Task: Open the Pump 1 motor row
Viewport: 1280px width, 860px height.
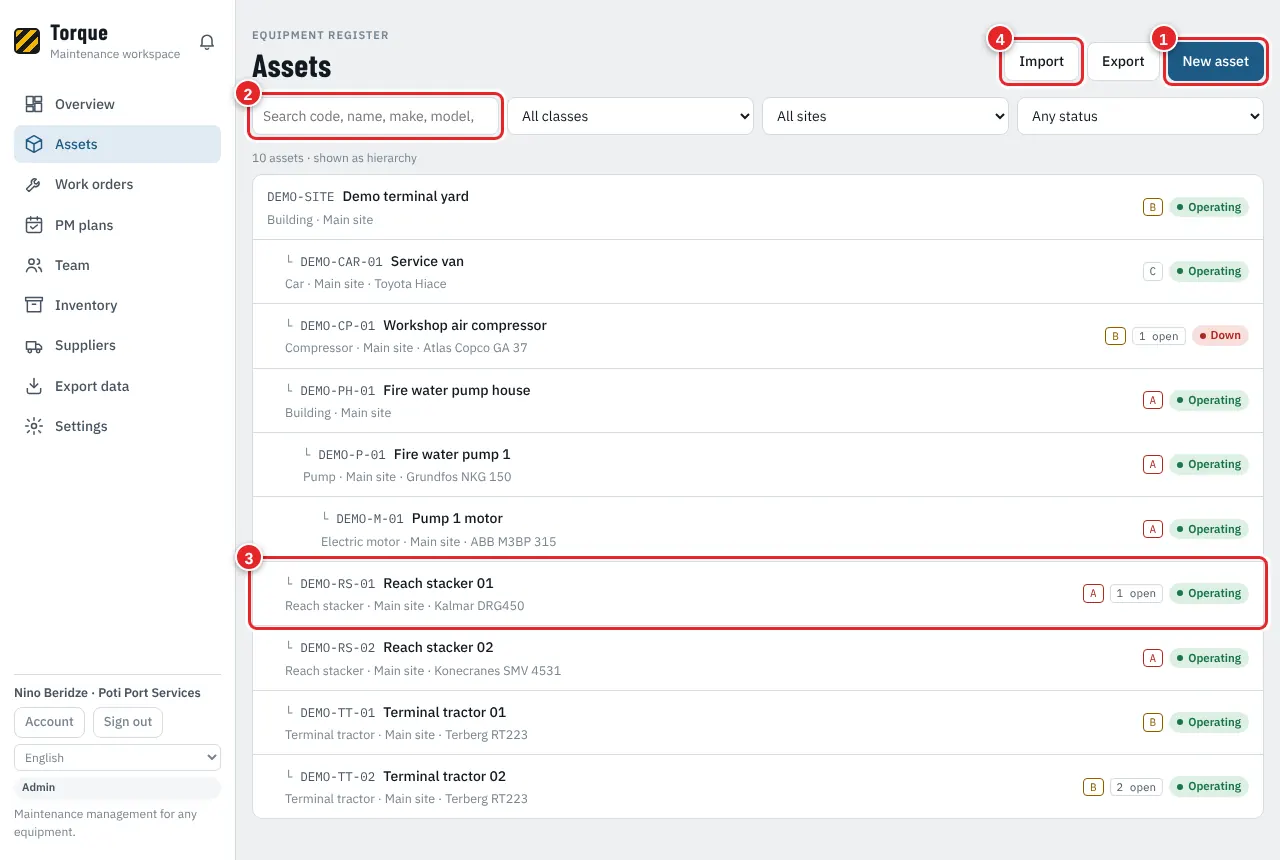Action: [758, 529]
